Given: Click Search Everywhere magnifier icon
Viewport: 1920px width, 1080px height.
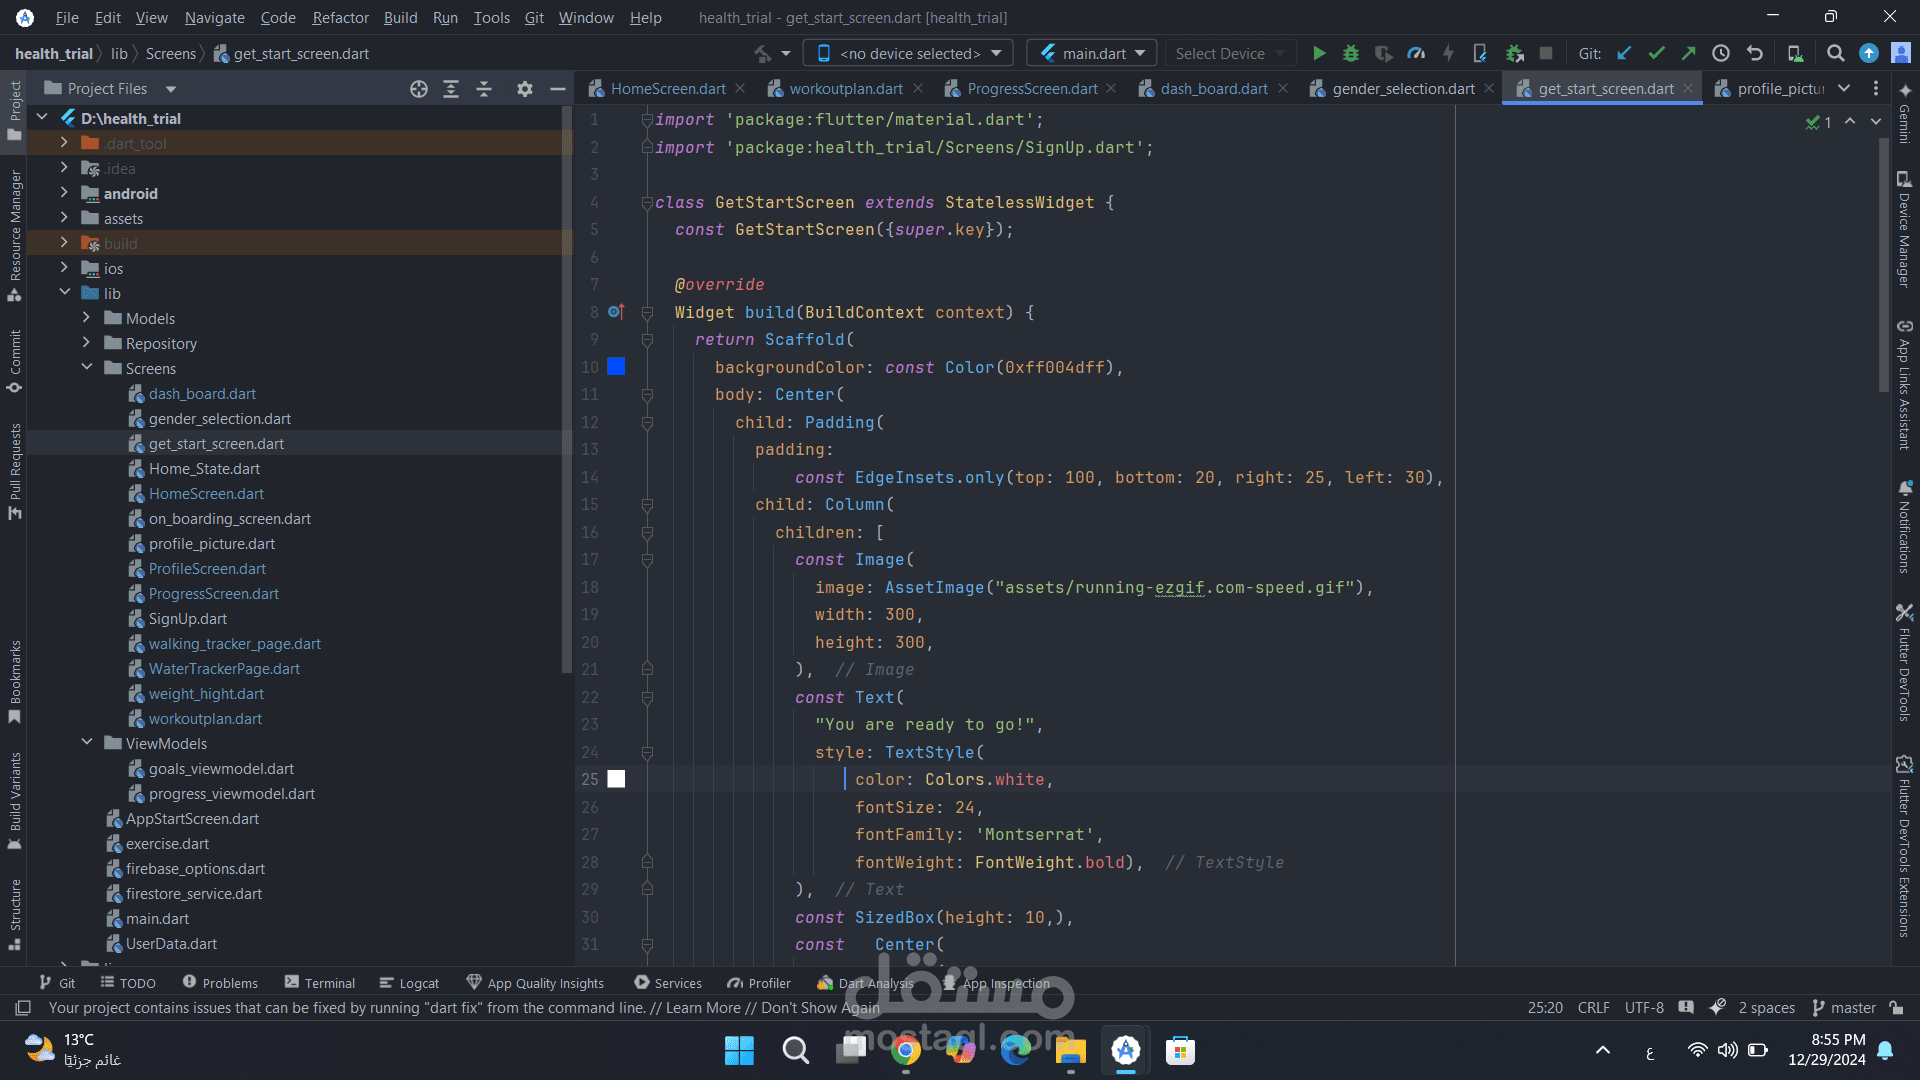Looking at the screenshot, I should (1835, 54).
